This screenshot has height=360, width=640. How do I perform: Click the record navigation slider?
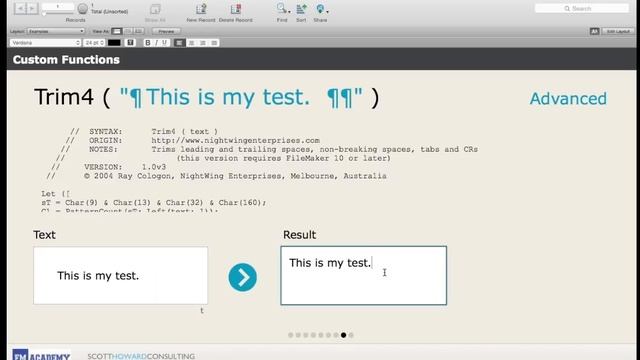coord(58,13)
